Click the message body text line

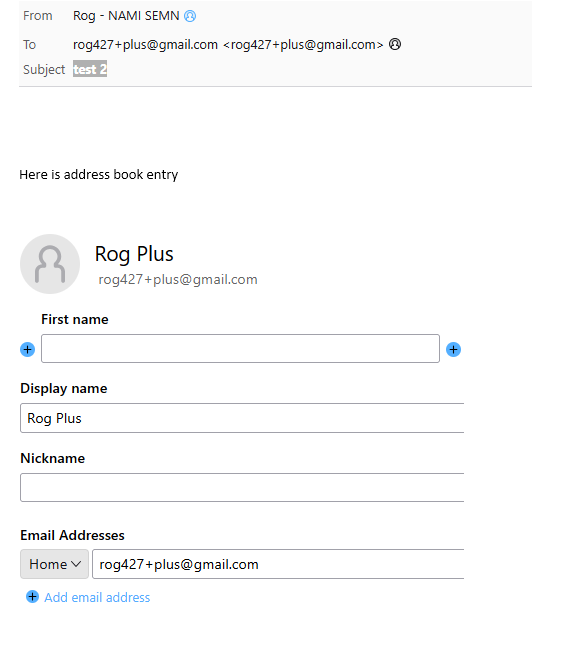coord(98,175)
